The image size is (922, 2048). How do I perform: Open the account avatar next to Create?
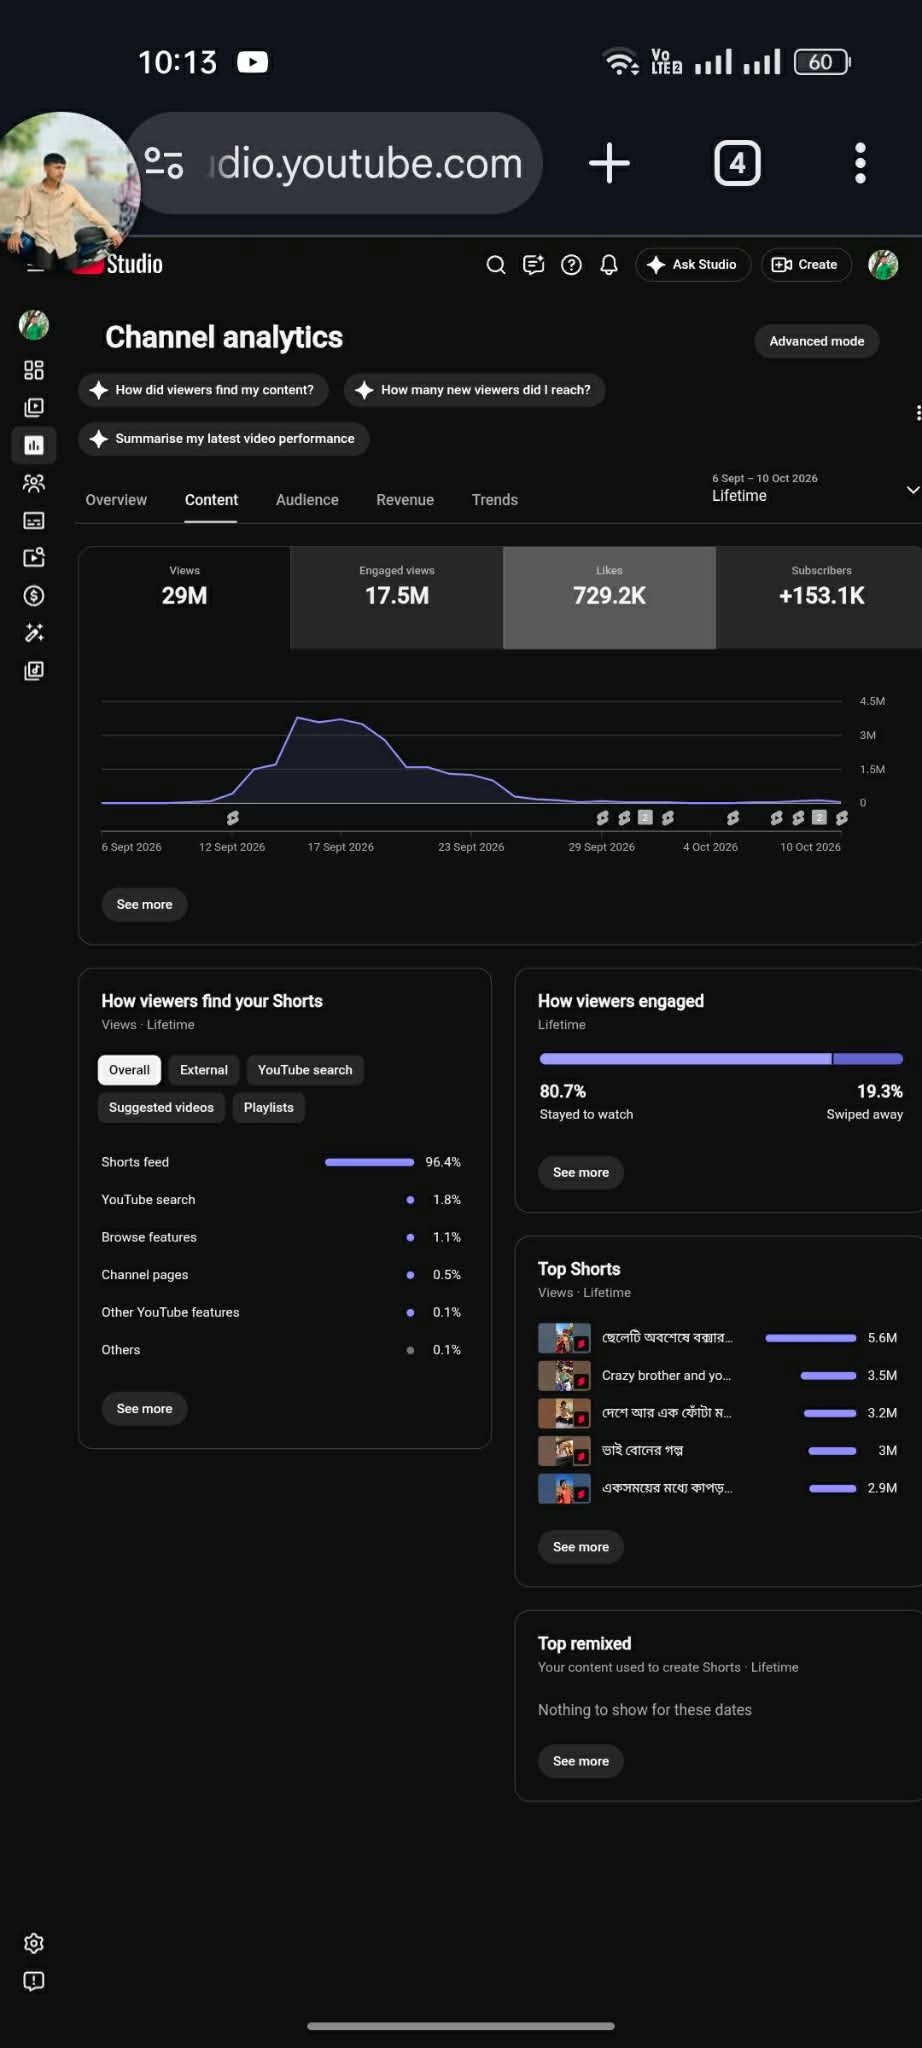point(883,265)
